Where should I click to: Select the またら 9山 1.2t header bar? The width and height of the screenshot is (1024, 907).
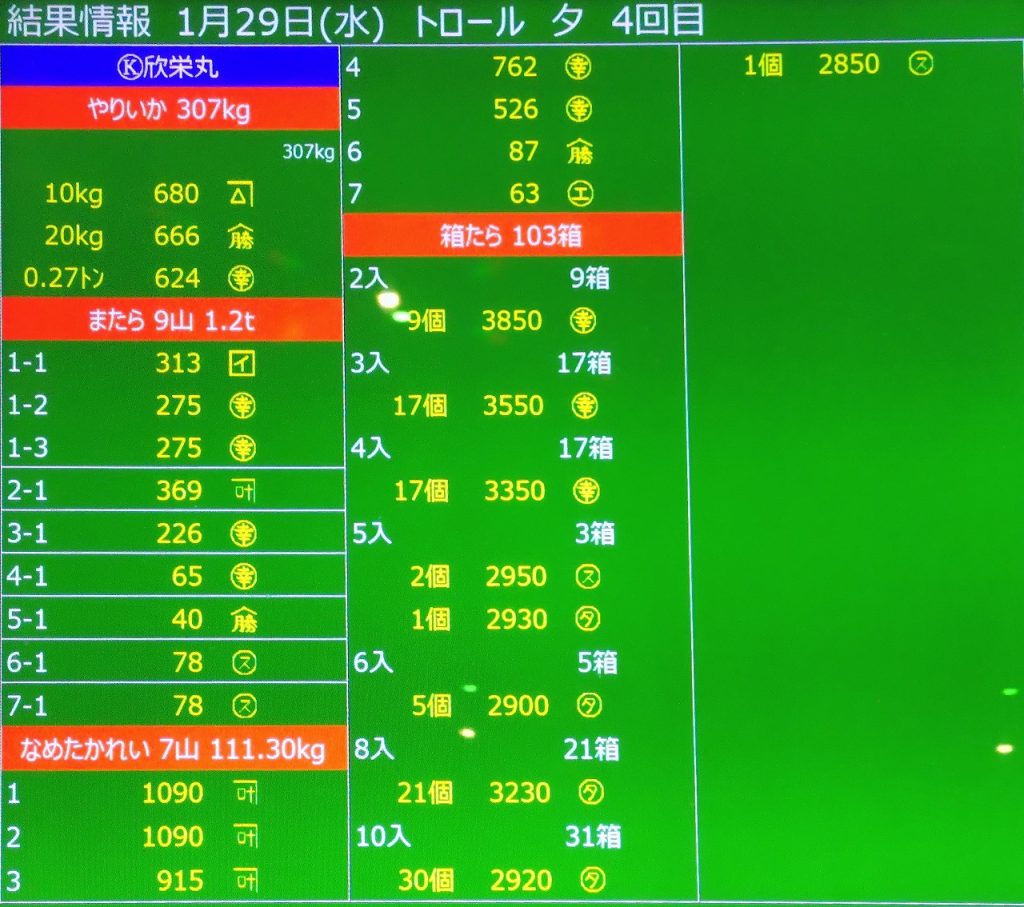coord(171,321)
